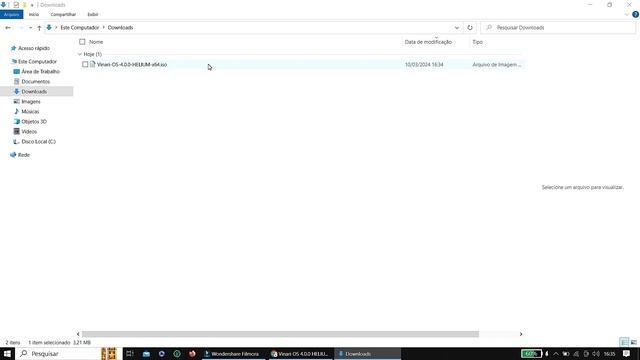Open Objetos 3D in sidebar

[34, 122]
